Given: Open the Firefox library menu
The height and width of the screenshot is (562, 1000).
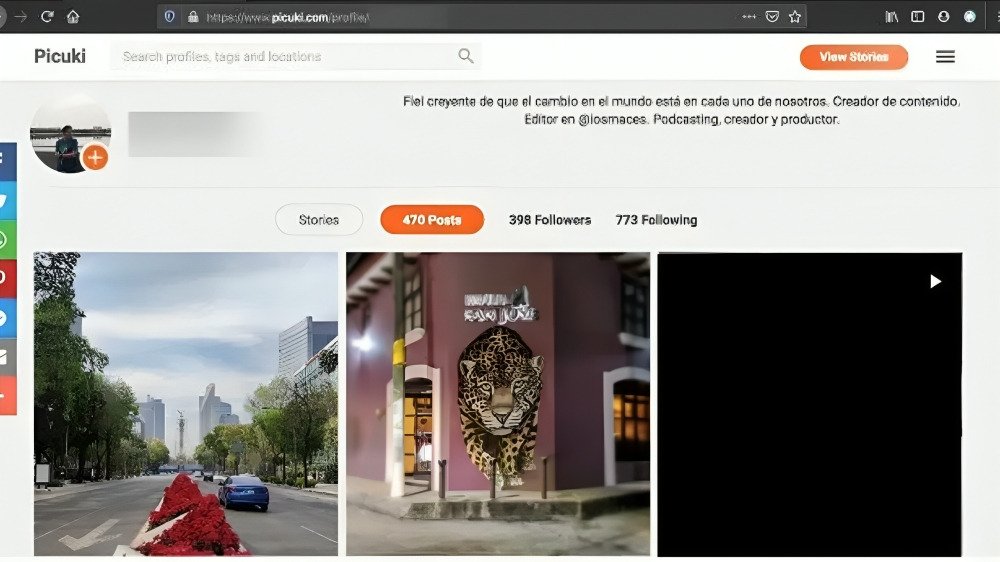Looking at the screenshot, I should point(891,17).
